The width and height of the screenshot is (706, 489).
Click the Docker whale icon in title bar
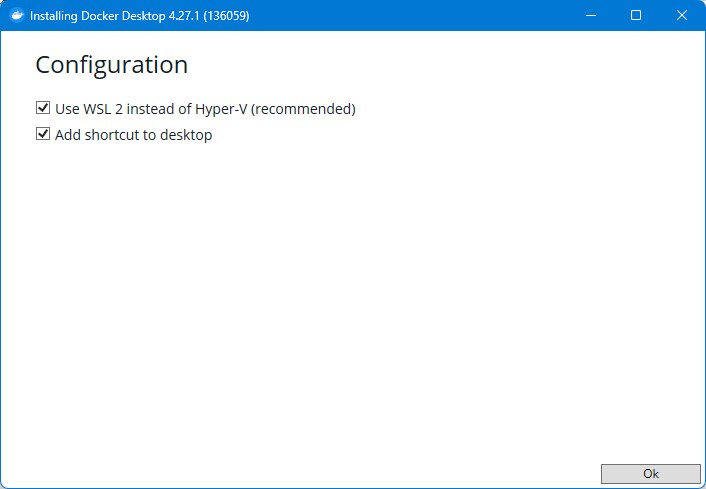16,15
